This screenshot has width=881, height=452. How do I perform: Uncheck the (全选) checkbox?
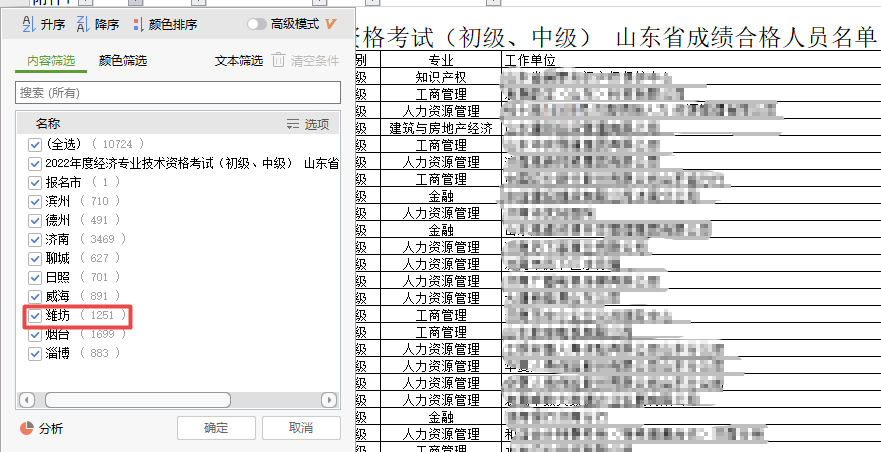[35, 144]
